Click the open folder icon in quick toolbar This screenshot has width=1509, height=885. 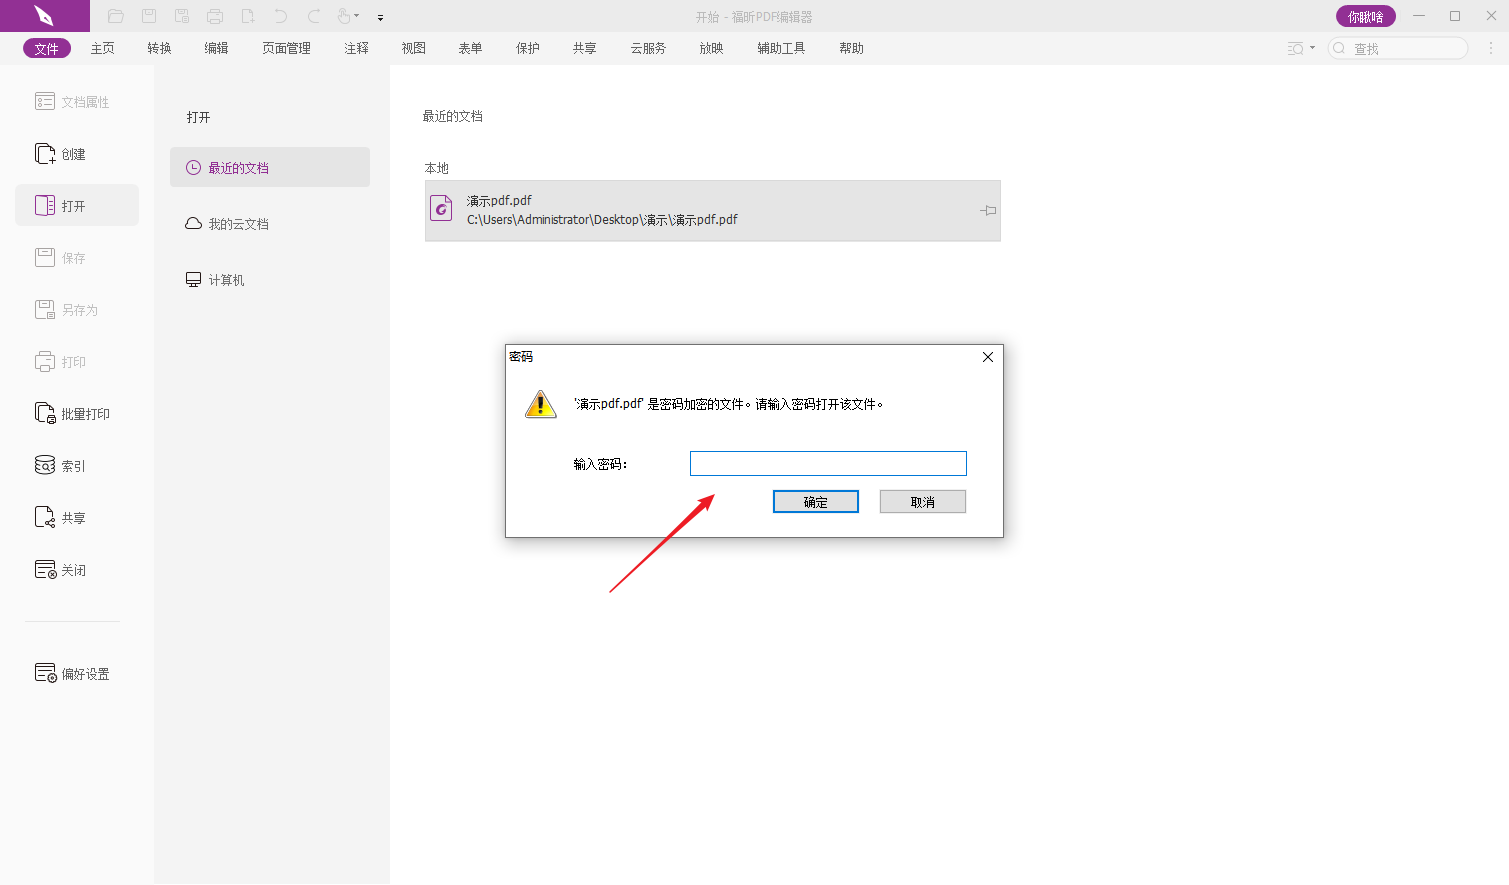116,16
